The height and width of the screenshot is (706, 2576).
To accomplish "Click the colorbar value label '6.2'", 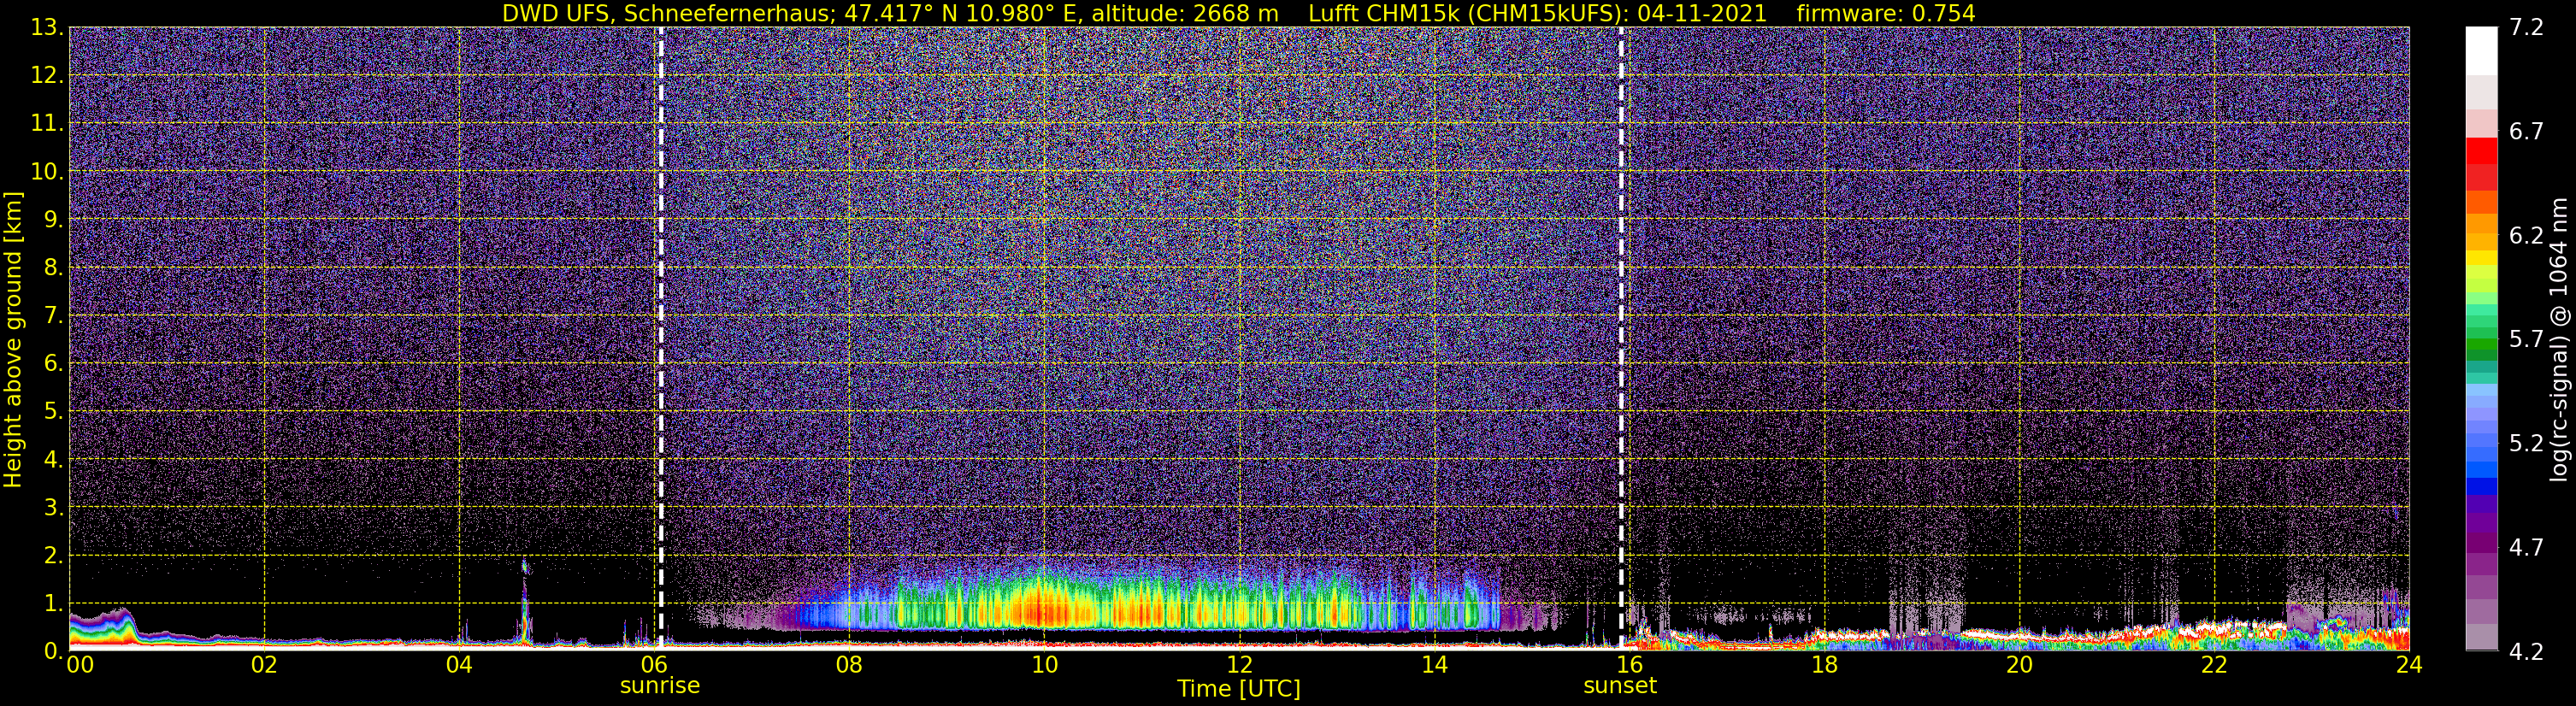I will click(2526, 236).
